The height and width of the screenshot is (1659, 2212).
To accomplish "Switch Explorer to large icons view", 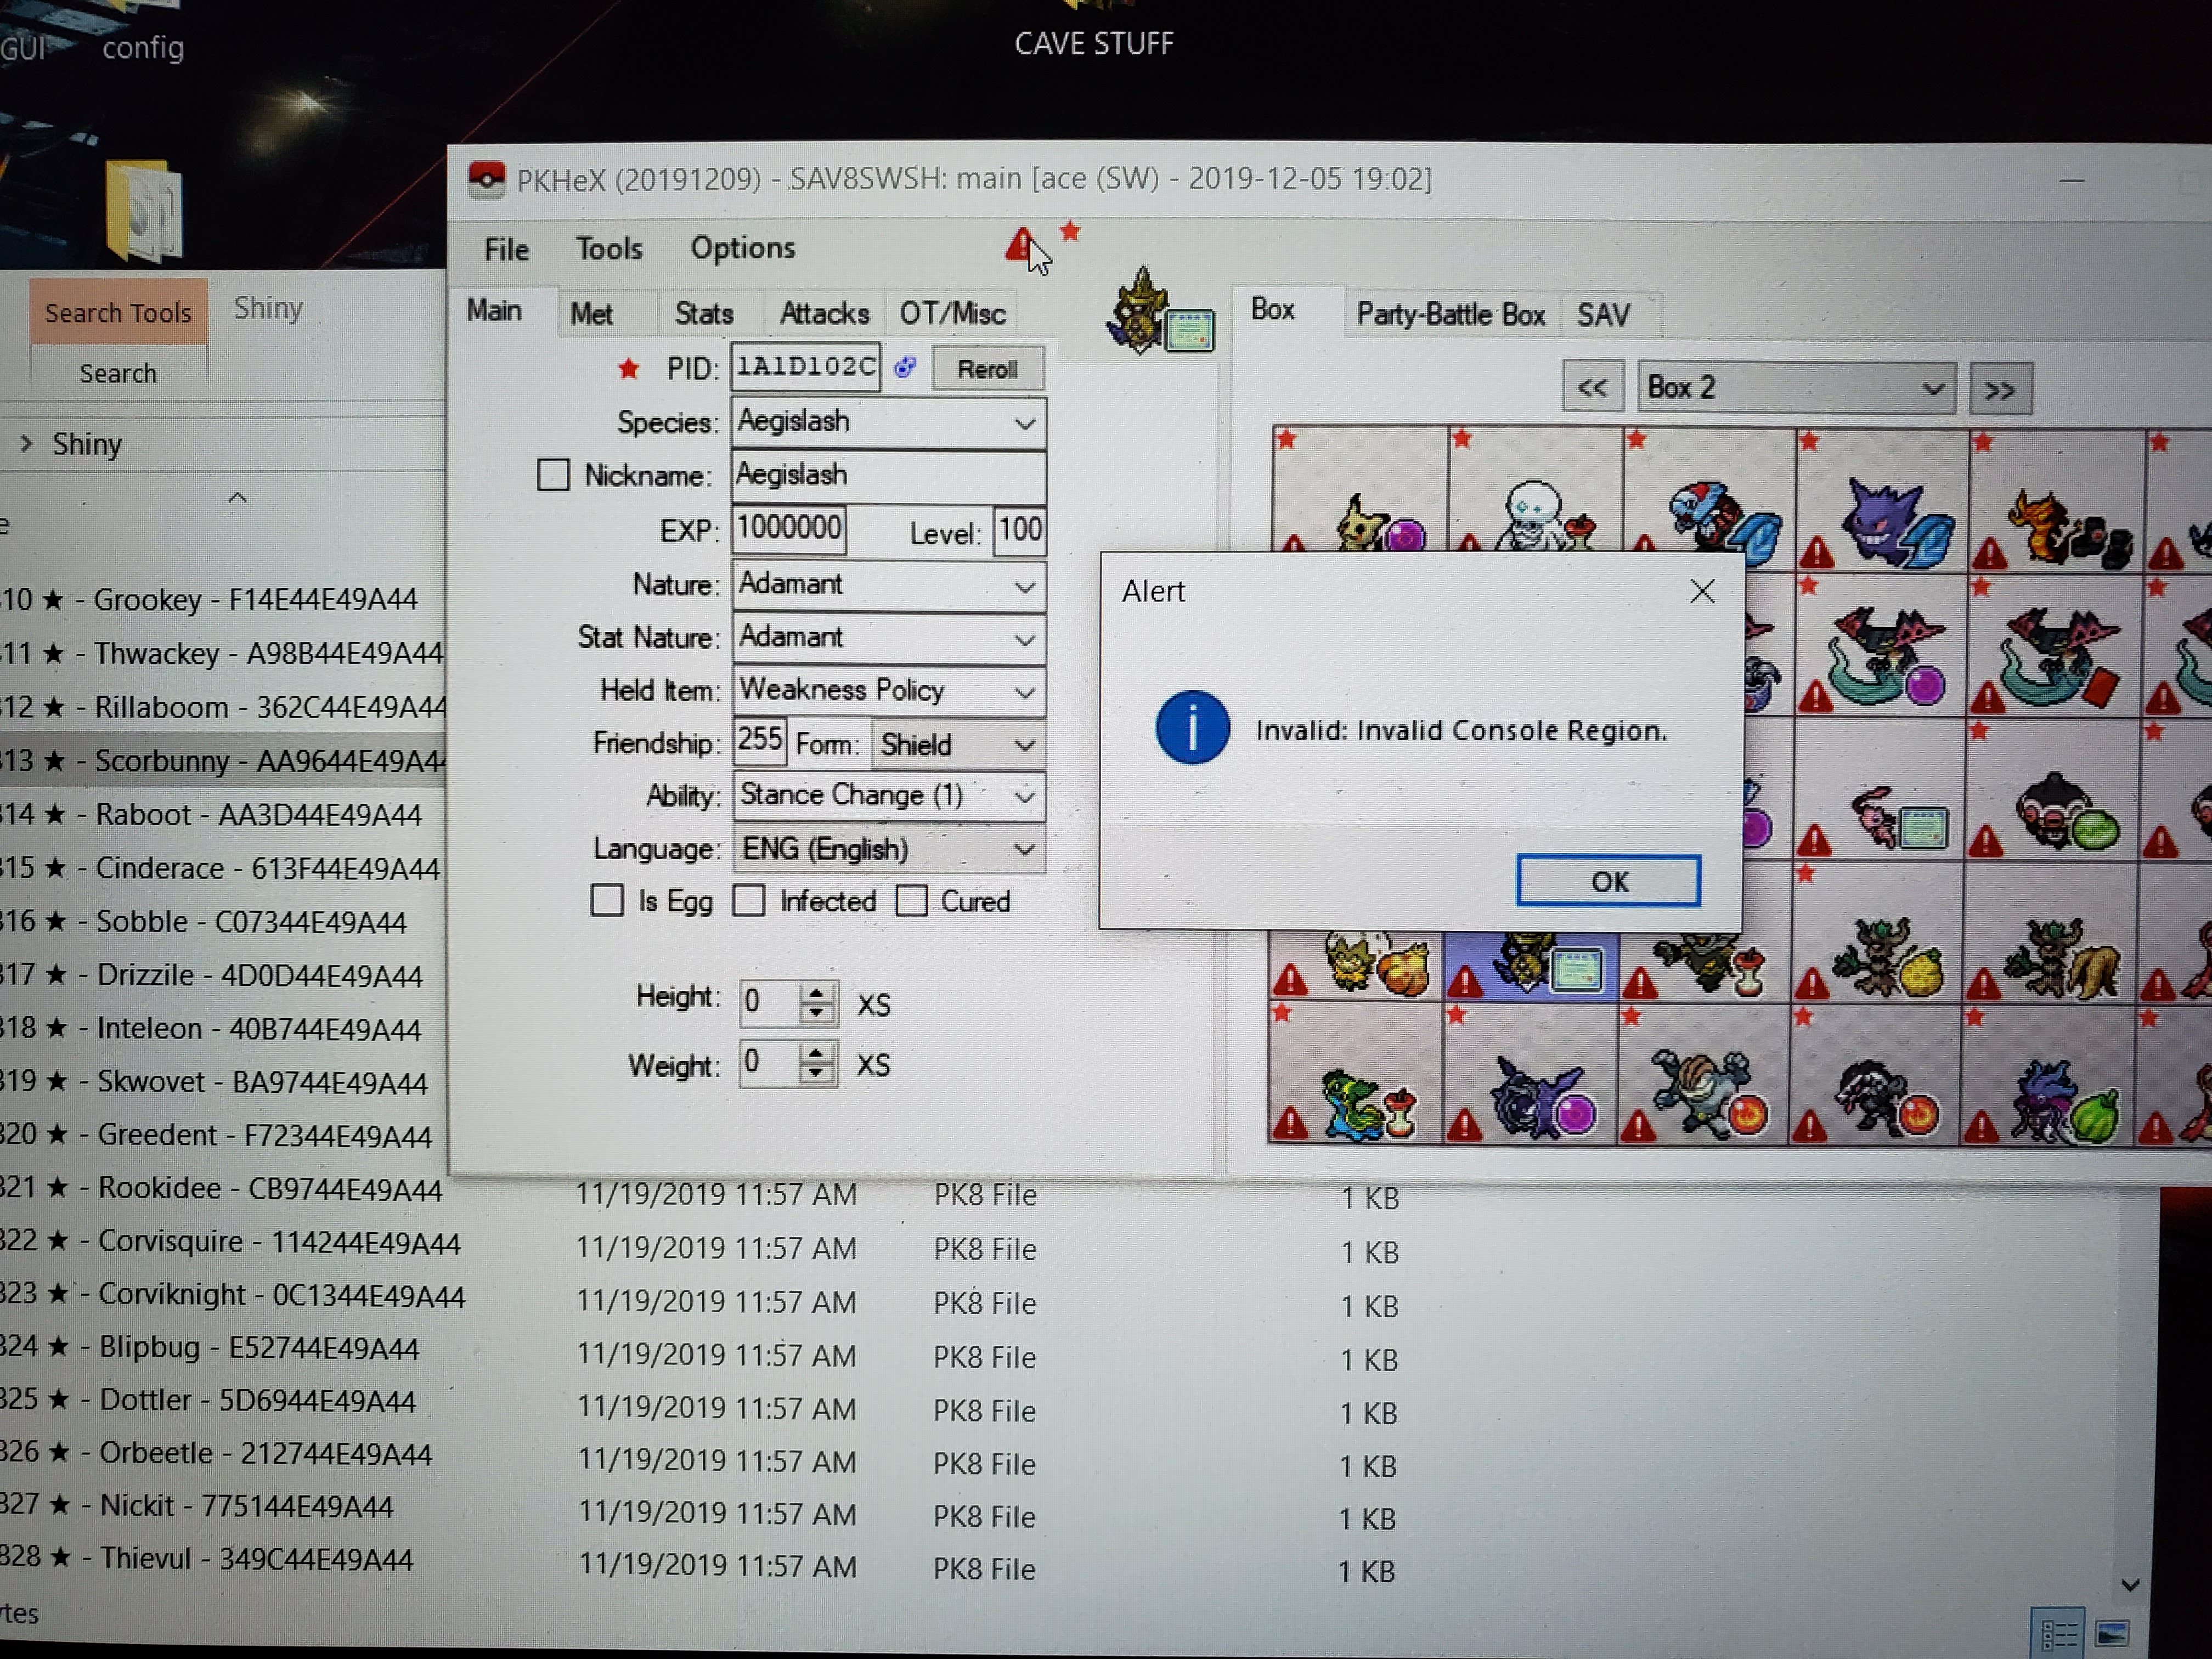I will (x=2112, y=1634).
